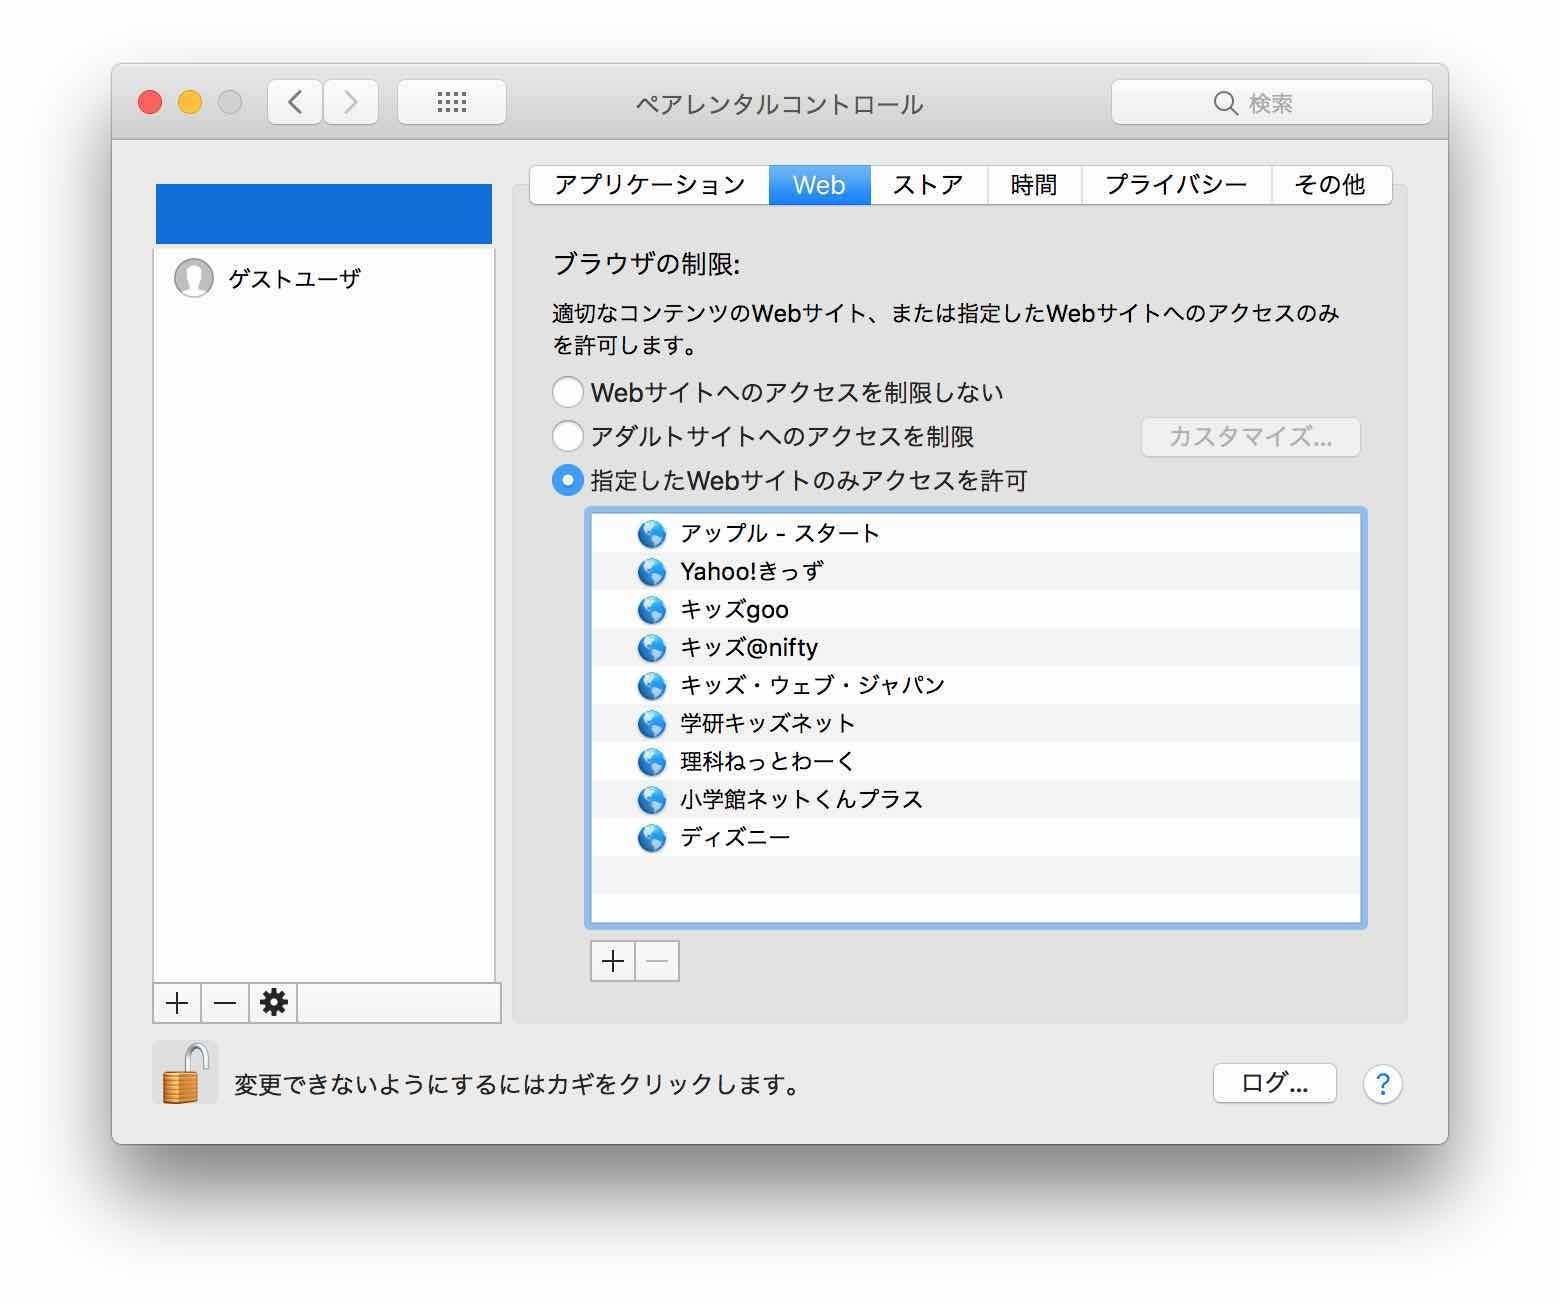
Task: Select the キッズ・ウェブ・ジャパン site entry
Action: point(975,685)
